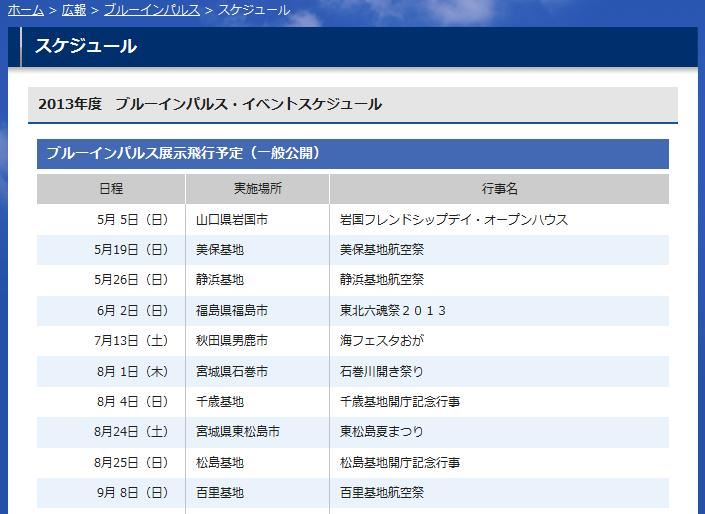Select the event 海フェスタおが
This screenshot has height=514, width=705.
pyautogui.click(x=382, y=340)
